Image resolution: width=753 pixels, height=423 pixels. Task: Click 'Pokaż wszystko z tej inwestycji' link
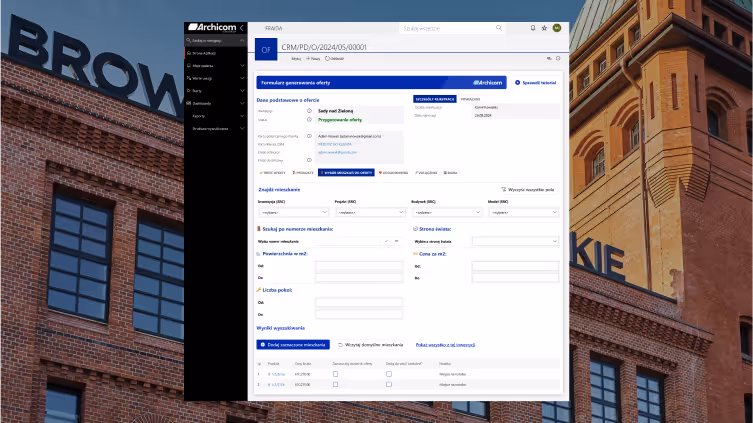pos(447,344)
